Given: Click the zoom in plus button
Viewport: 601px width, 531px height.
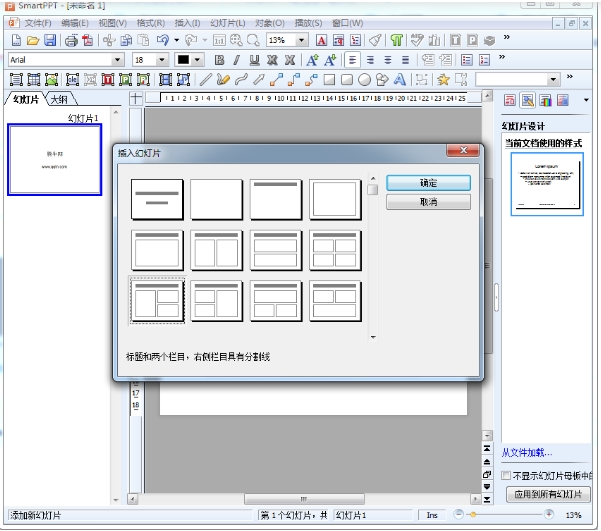Looking at the screenshot, I should click(549, 515).
